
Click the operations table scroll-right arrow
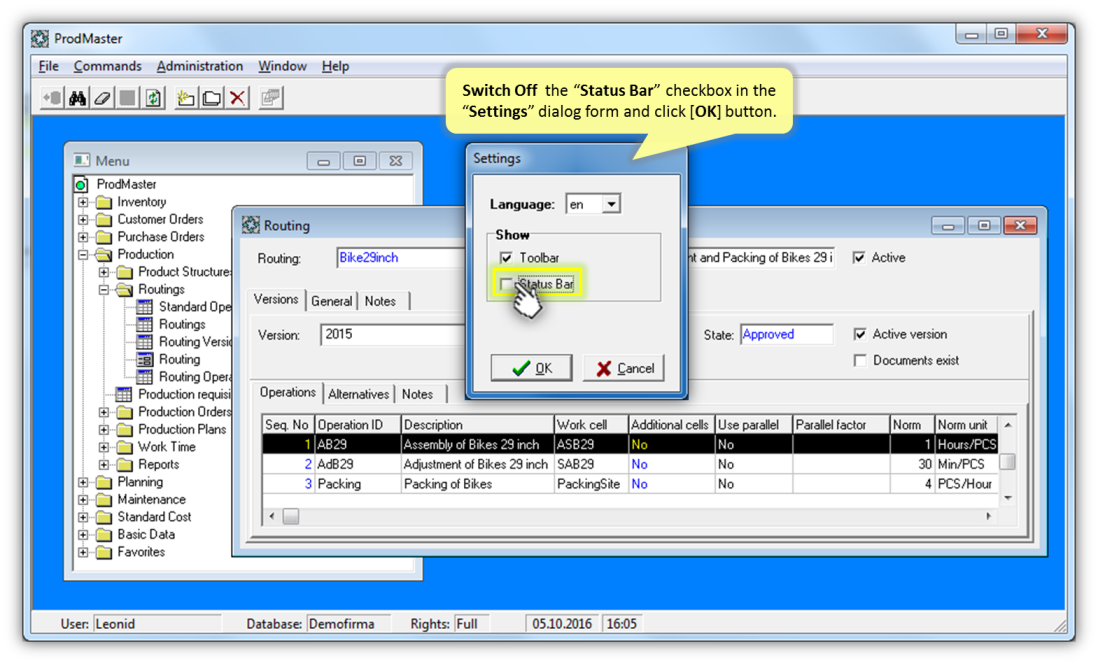tap(988, 516)
